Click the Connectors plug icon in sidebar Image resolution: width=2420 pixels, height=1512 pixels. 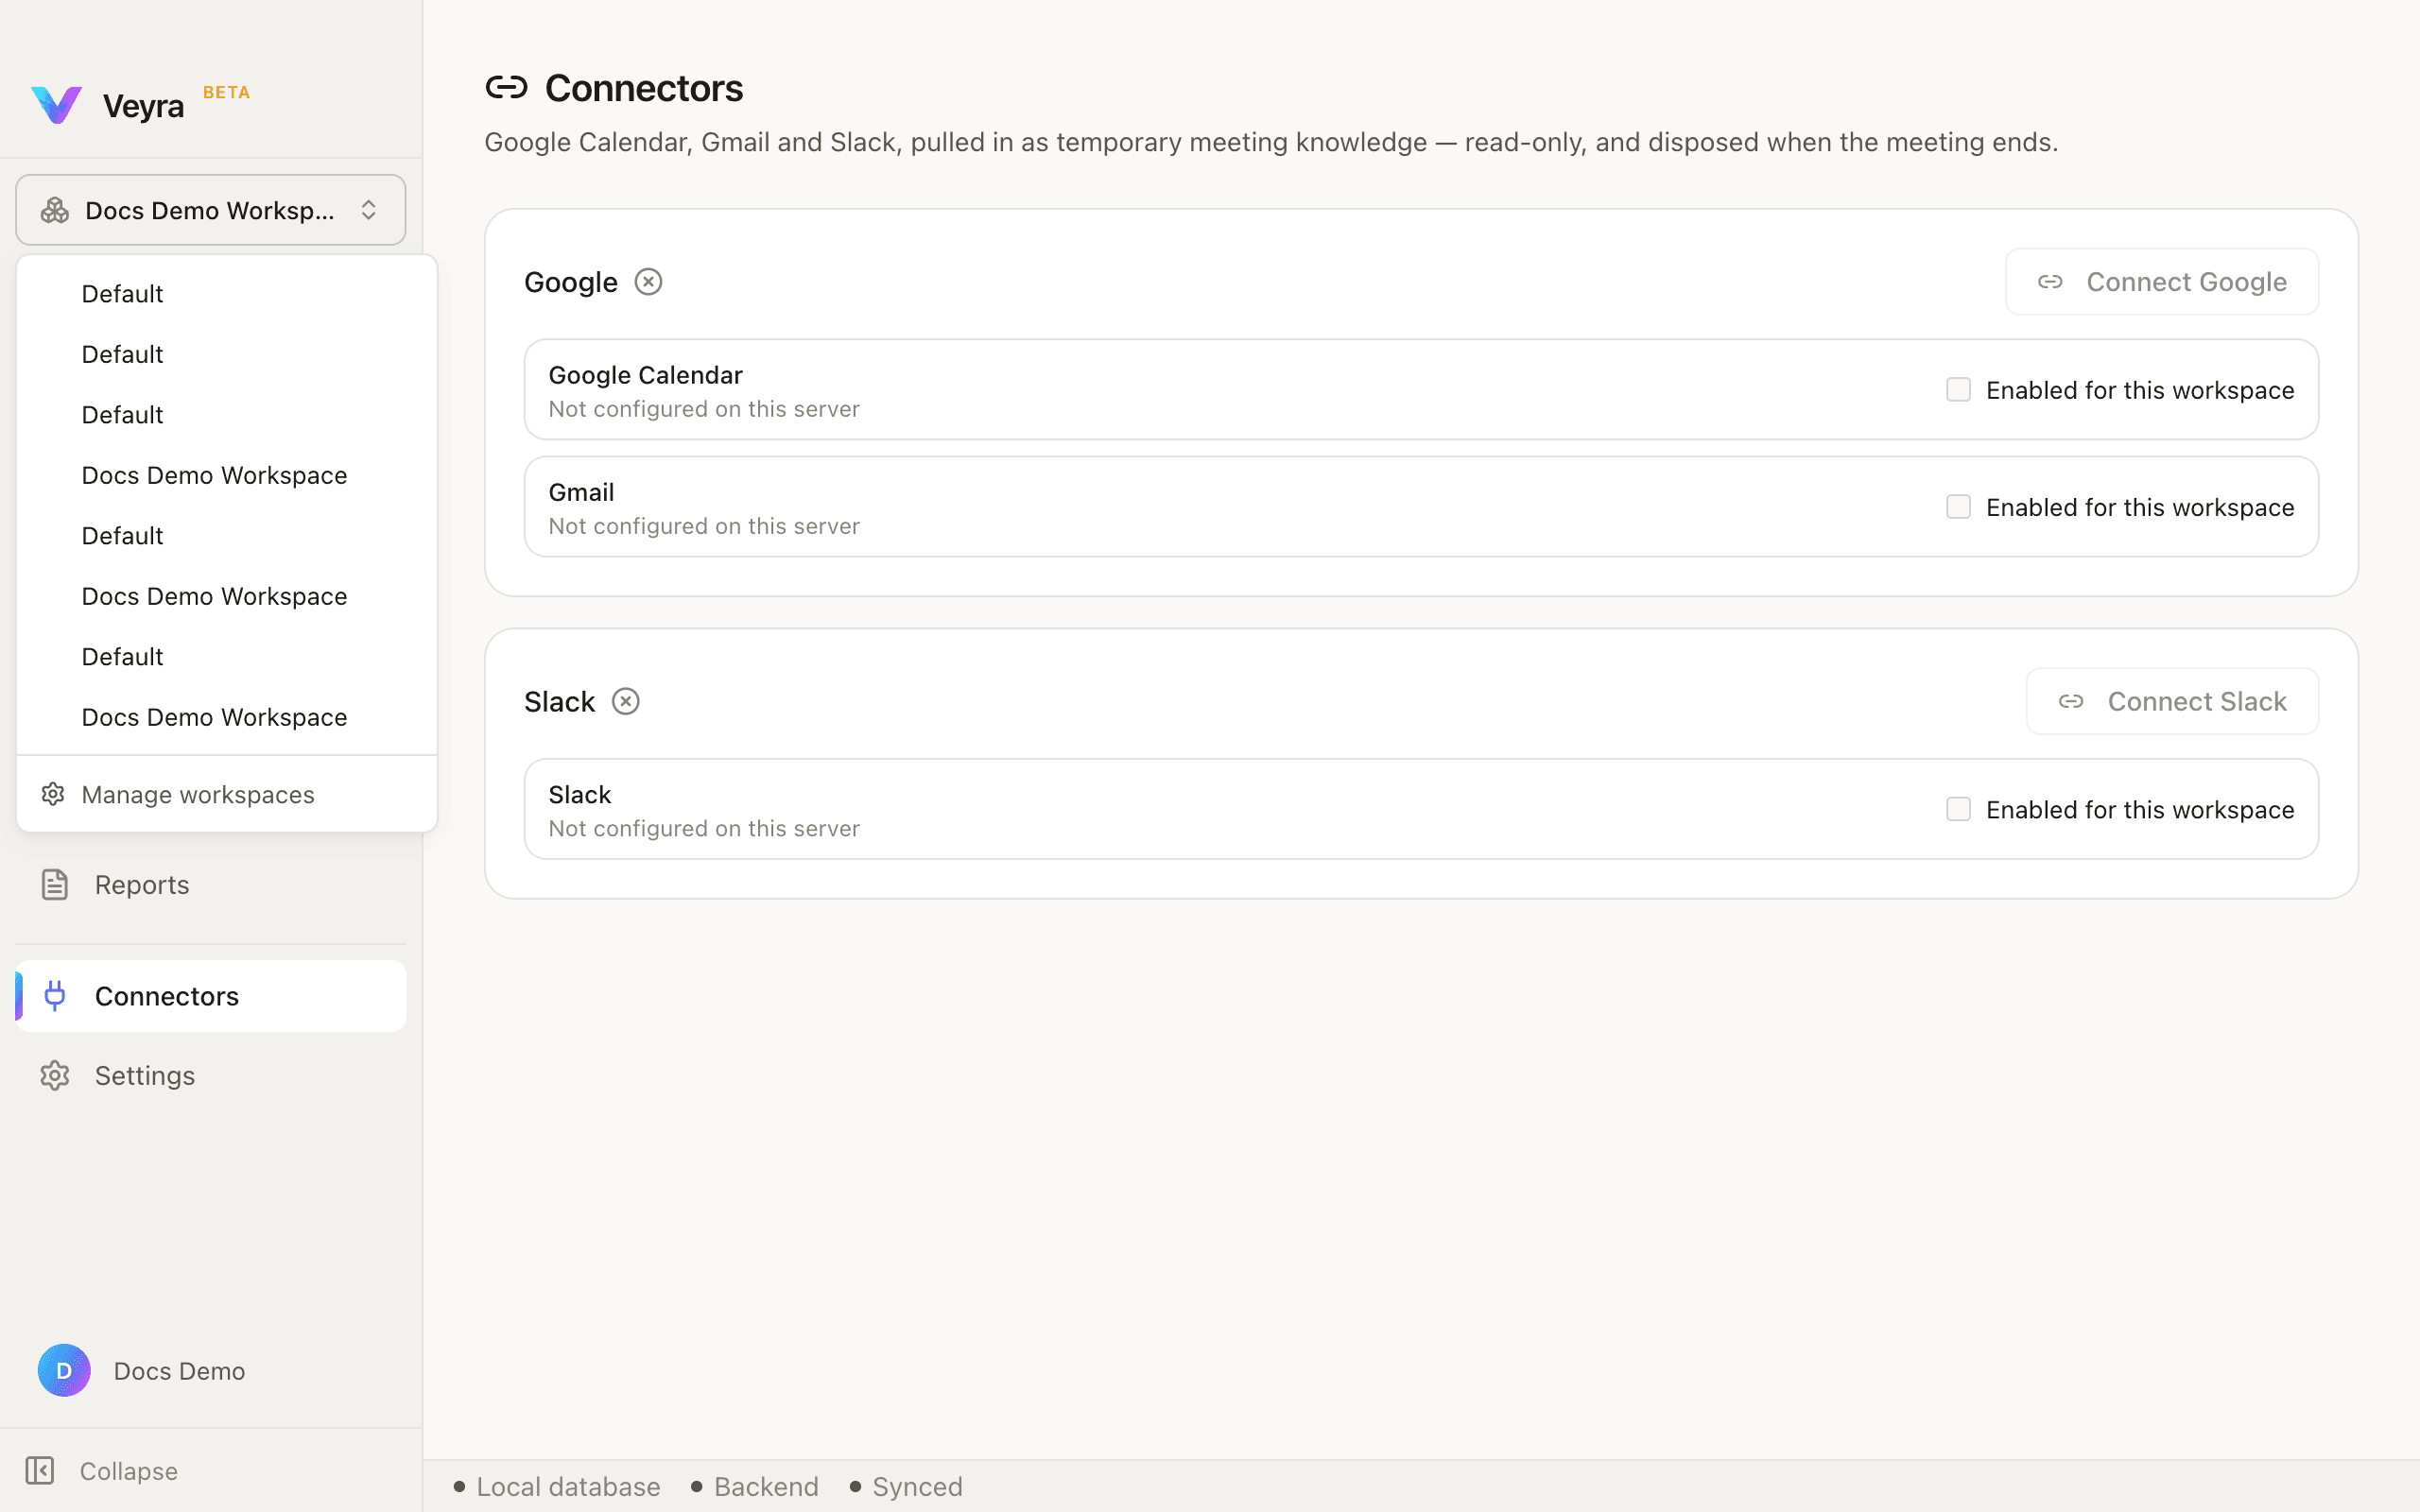[x=55, y=996]
